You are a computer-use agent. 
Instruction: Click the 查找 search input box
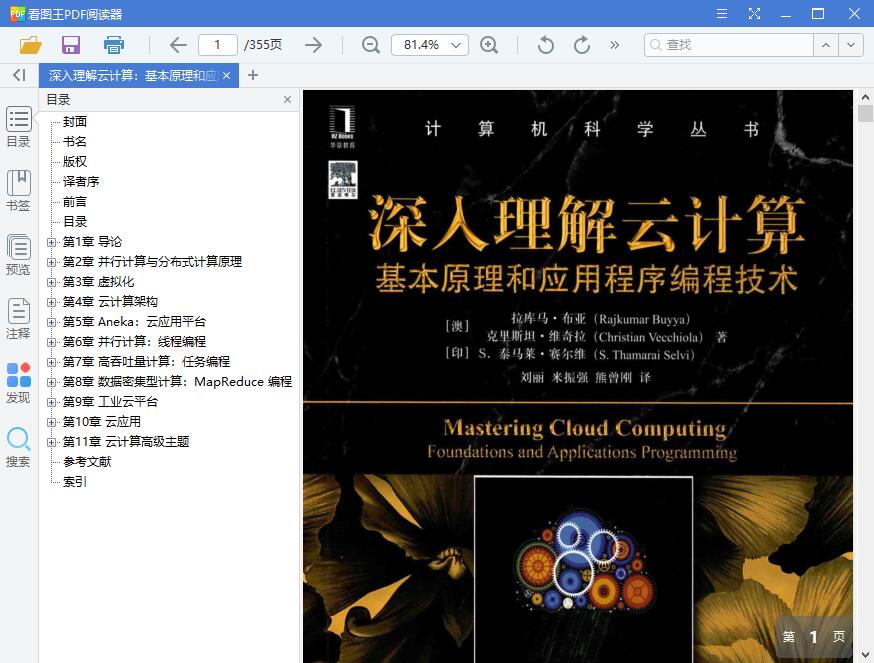pos(729,45)
